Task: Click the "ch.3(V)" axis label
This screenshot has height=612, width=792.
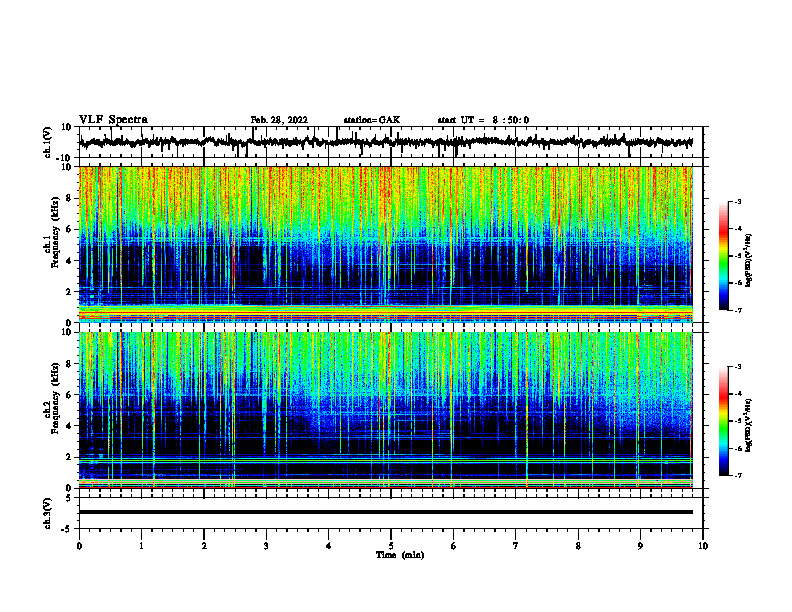Action: (48, 514)
